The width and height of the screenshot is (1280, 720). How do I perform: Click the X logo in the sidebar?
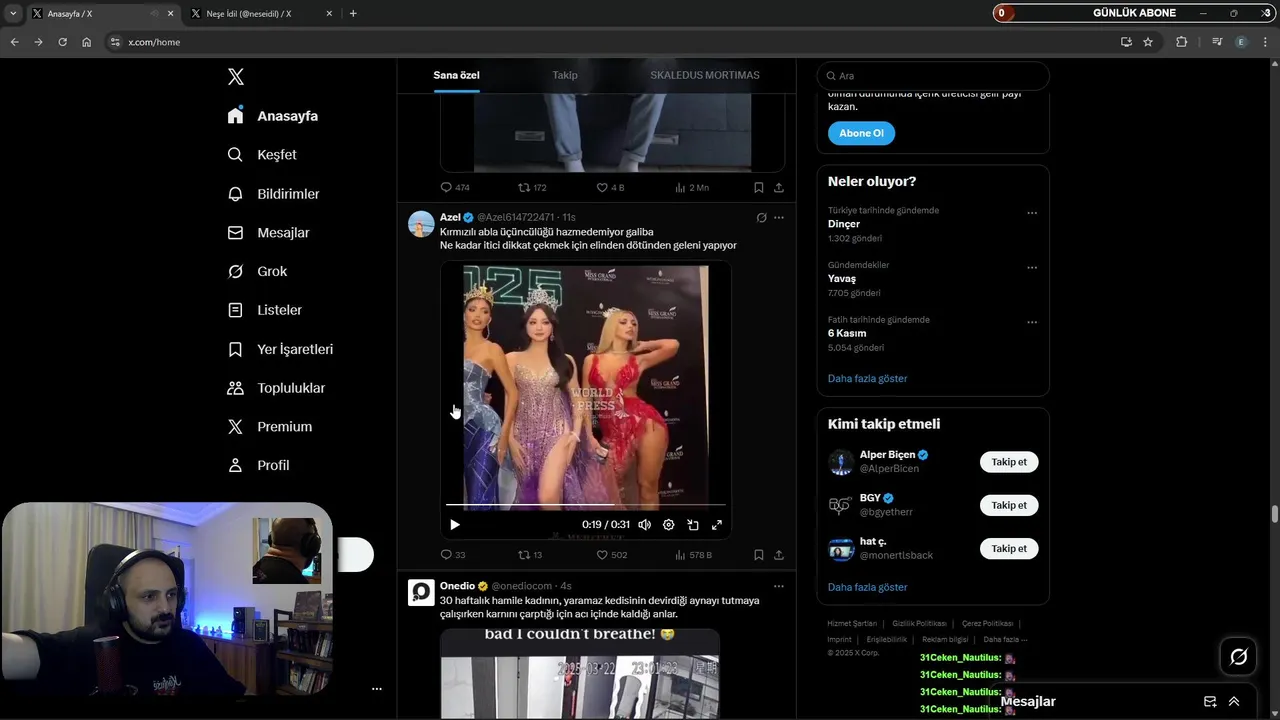point(236,77)
